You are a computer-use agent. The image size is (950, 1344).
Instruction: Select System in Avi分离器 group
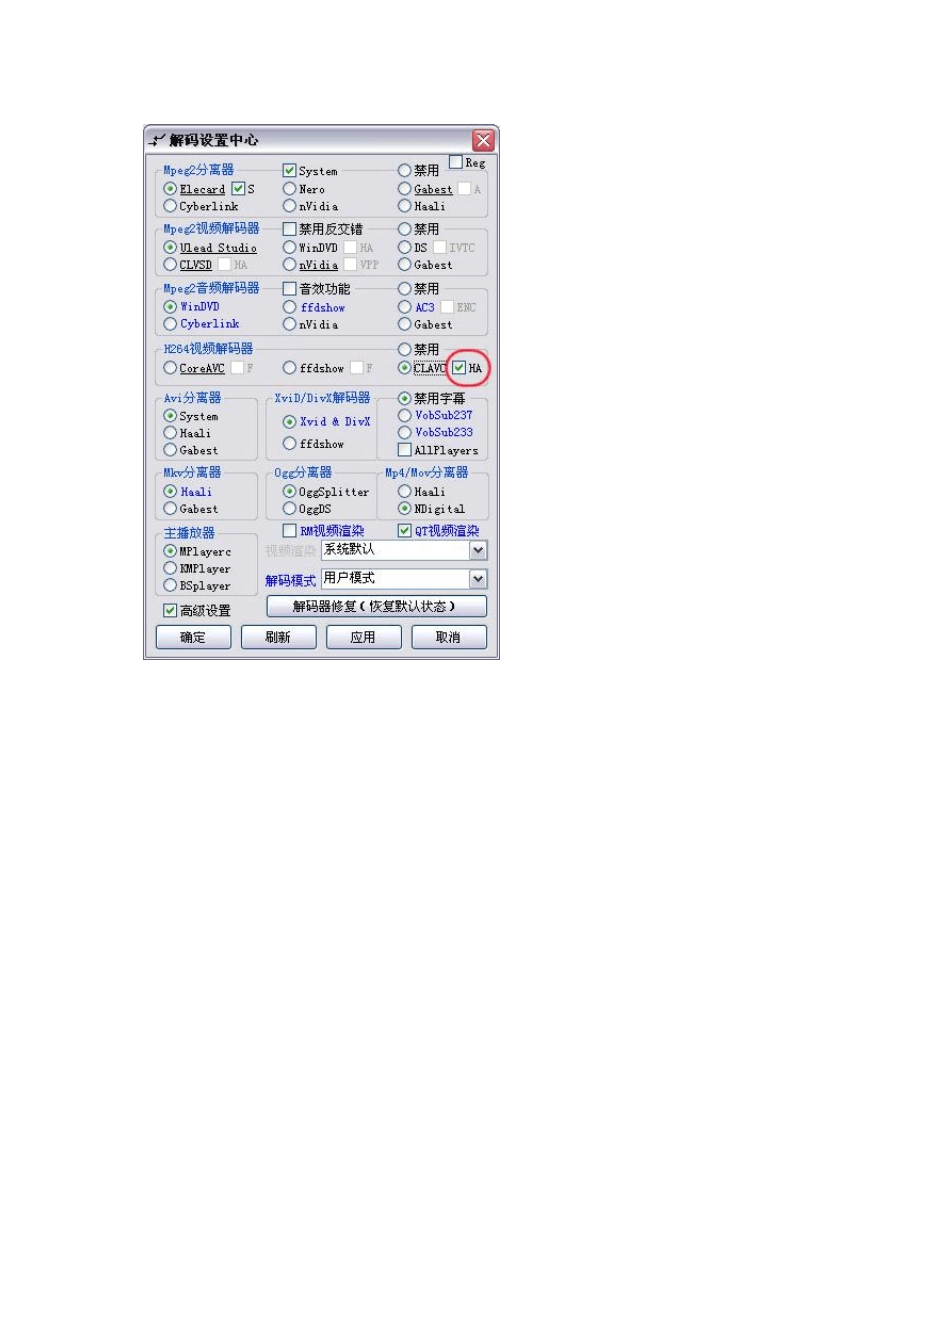170,415
